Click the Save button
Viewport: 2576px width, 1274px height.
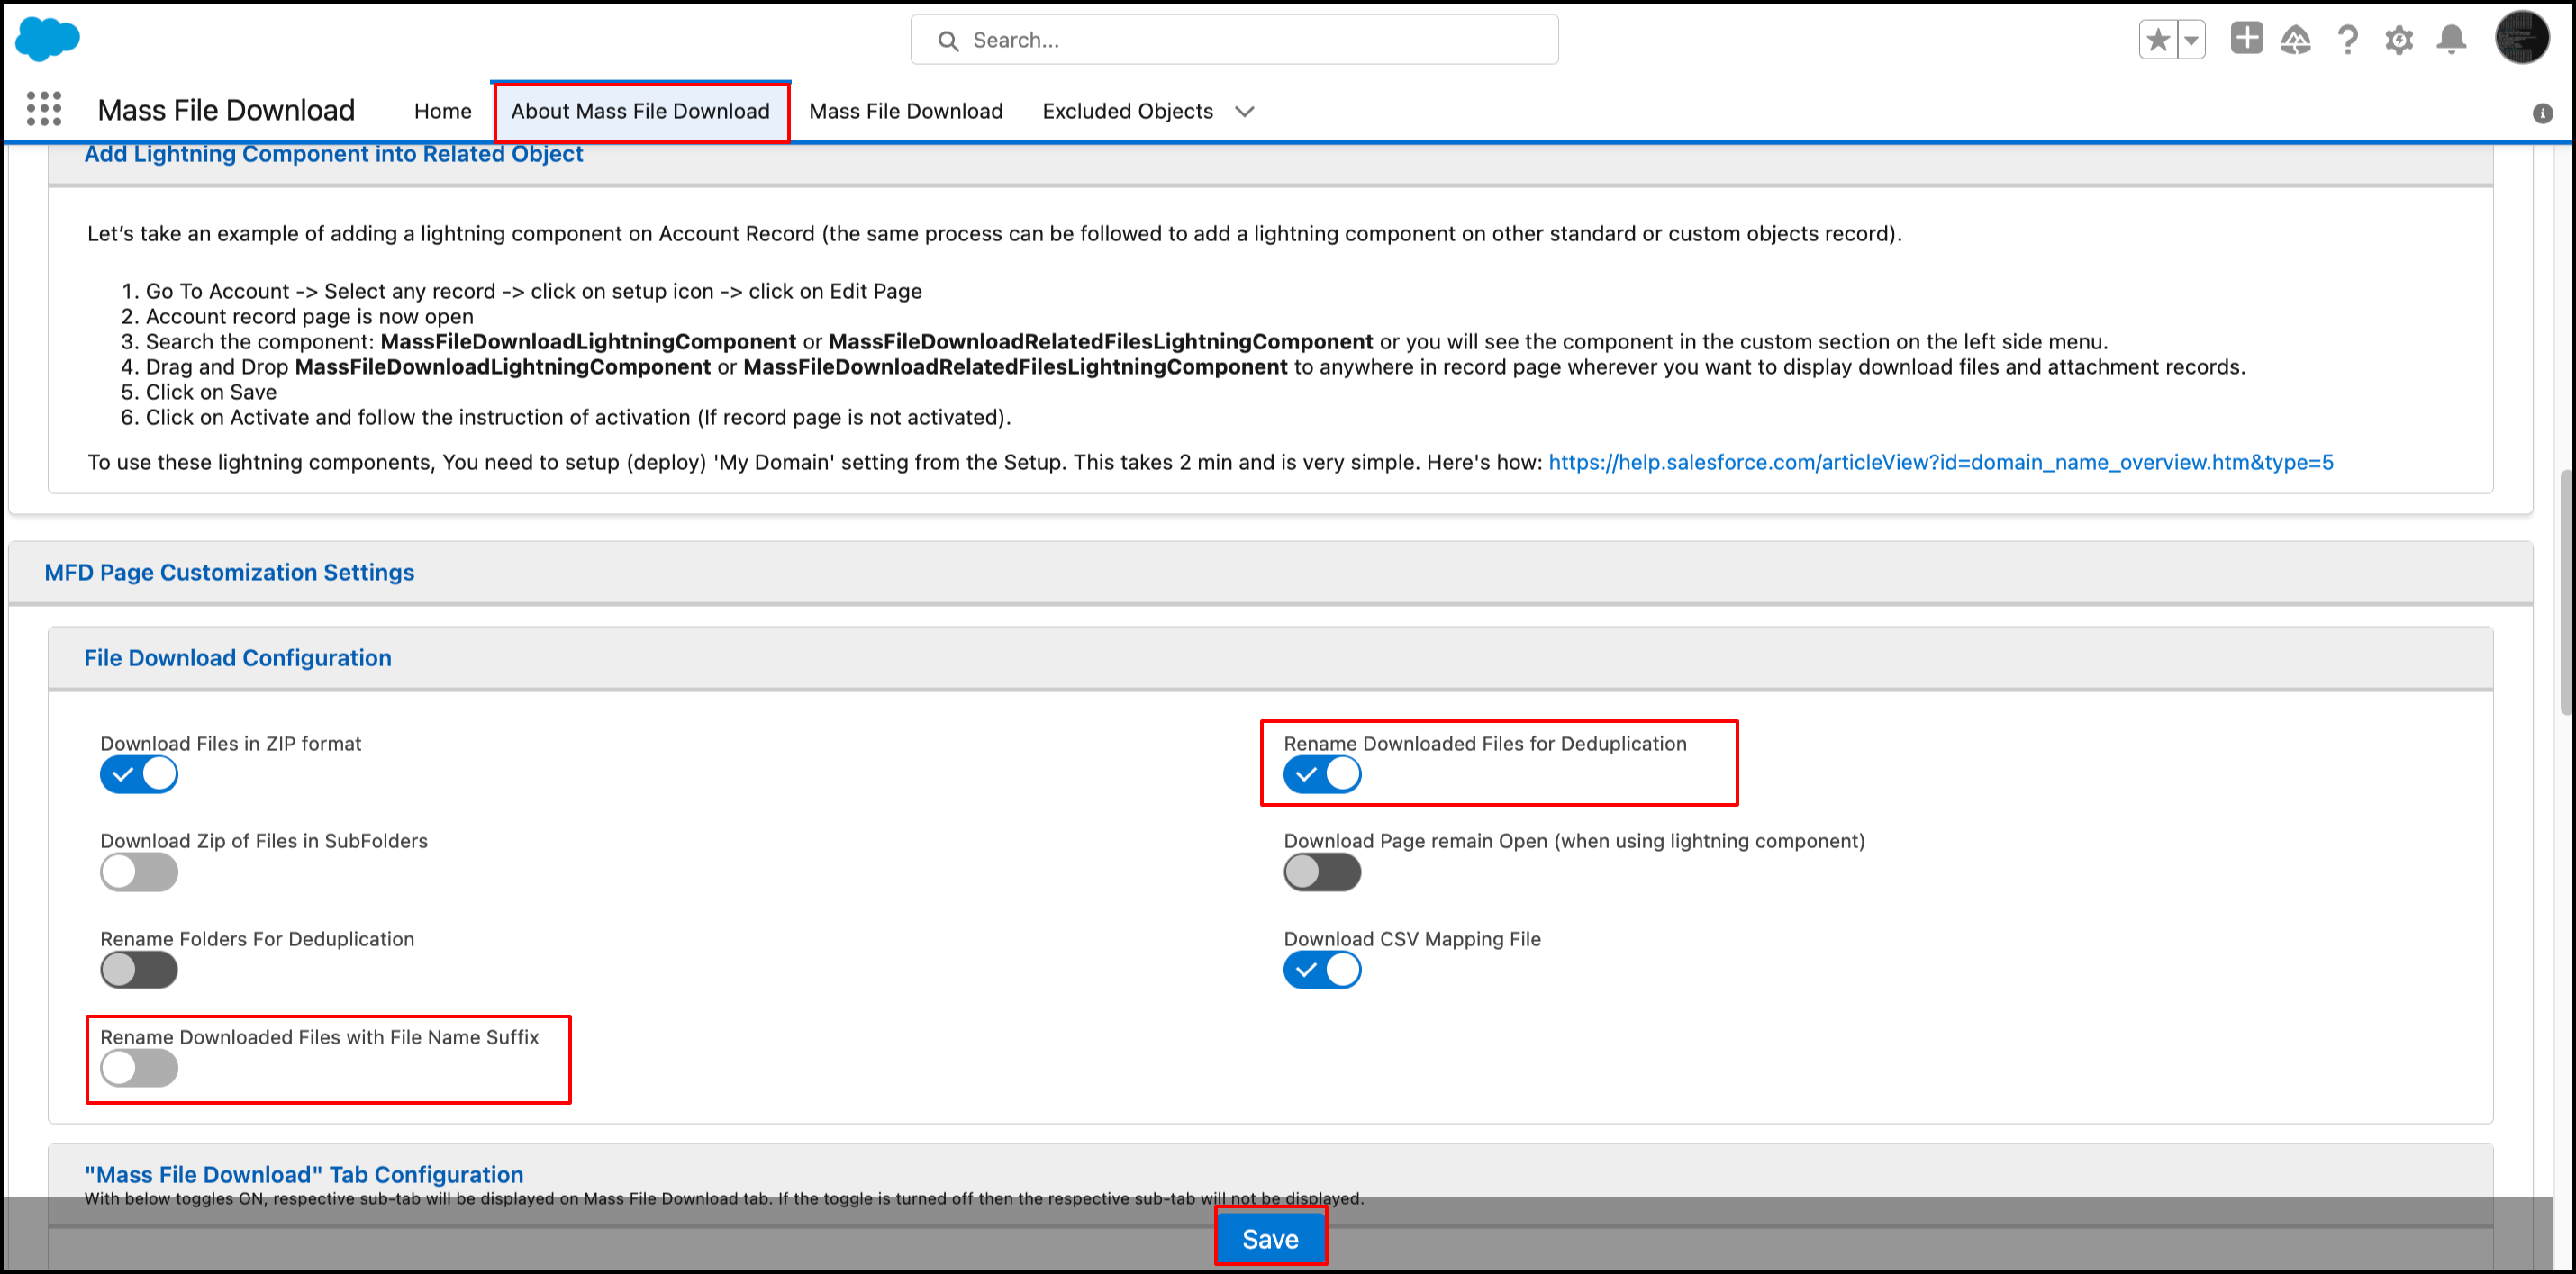coord(1270,1238)
